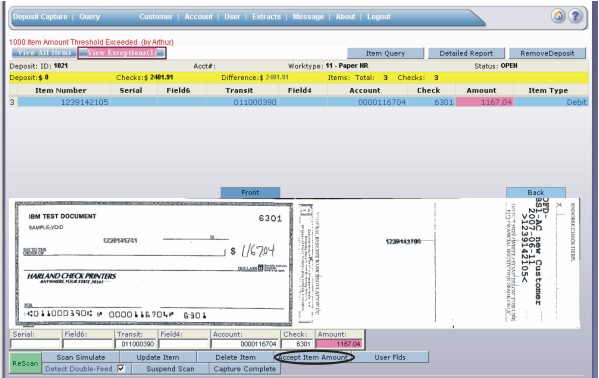
Task: Switch to the View All Items tab
Action: 44,53
